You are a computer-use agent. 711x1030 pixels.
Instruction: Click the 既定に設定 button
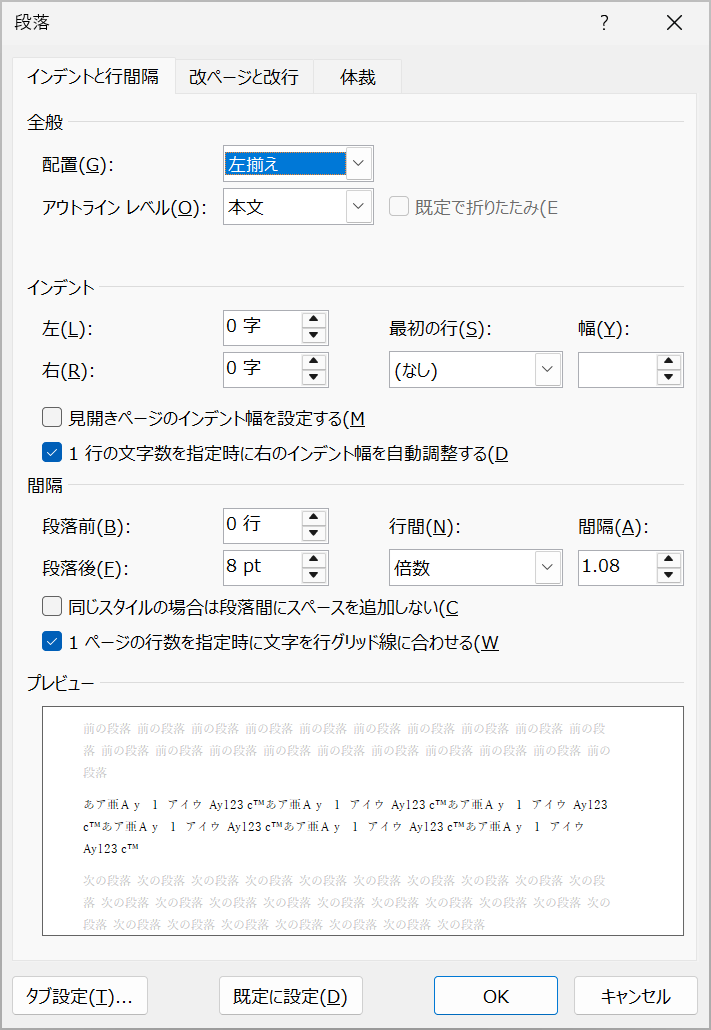click(290, 996)
